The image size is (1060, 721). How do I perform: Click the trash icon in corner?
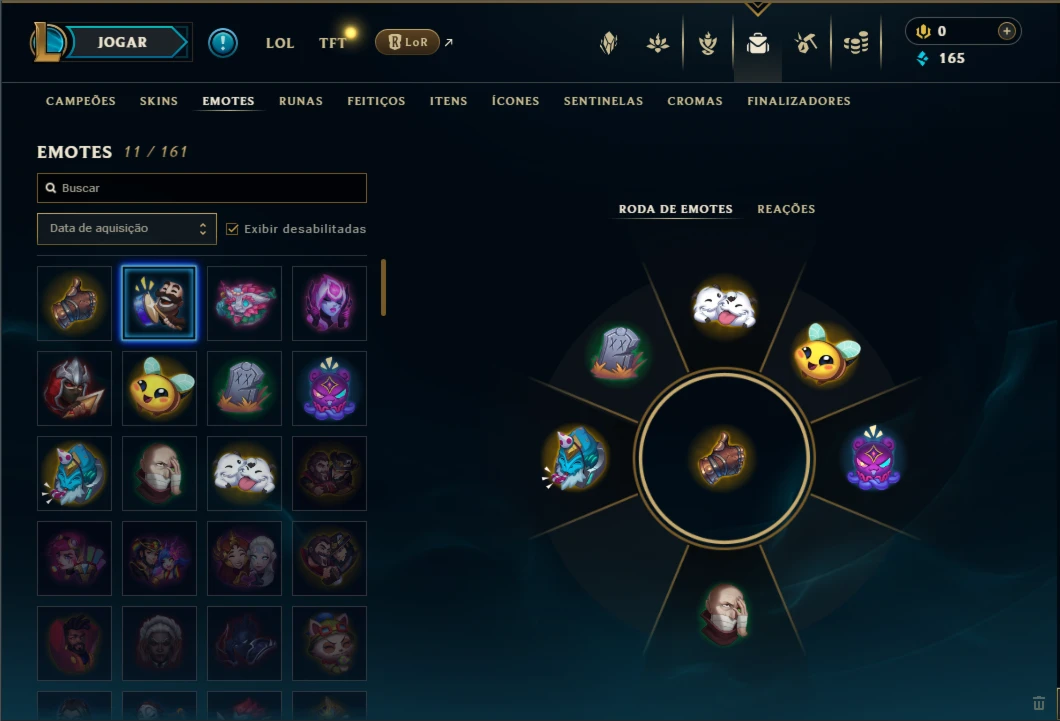[x=1039, y=703]
